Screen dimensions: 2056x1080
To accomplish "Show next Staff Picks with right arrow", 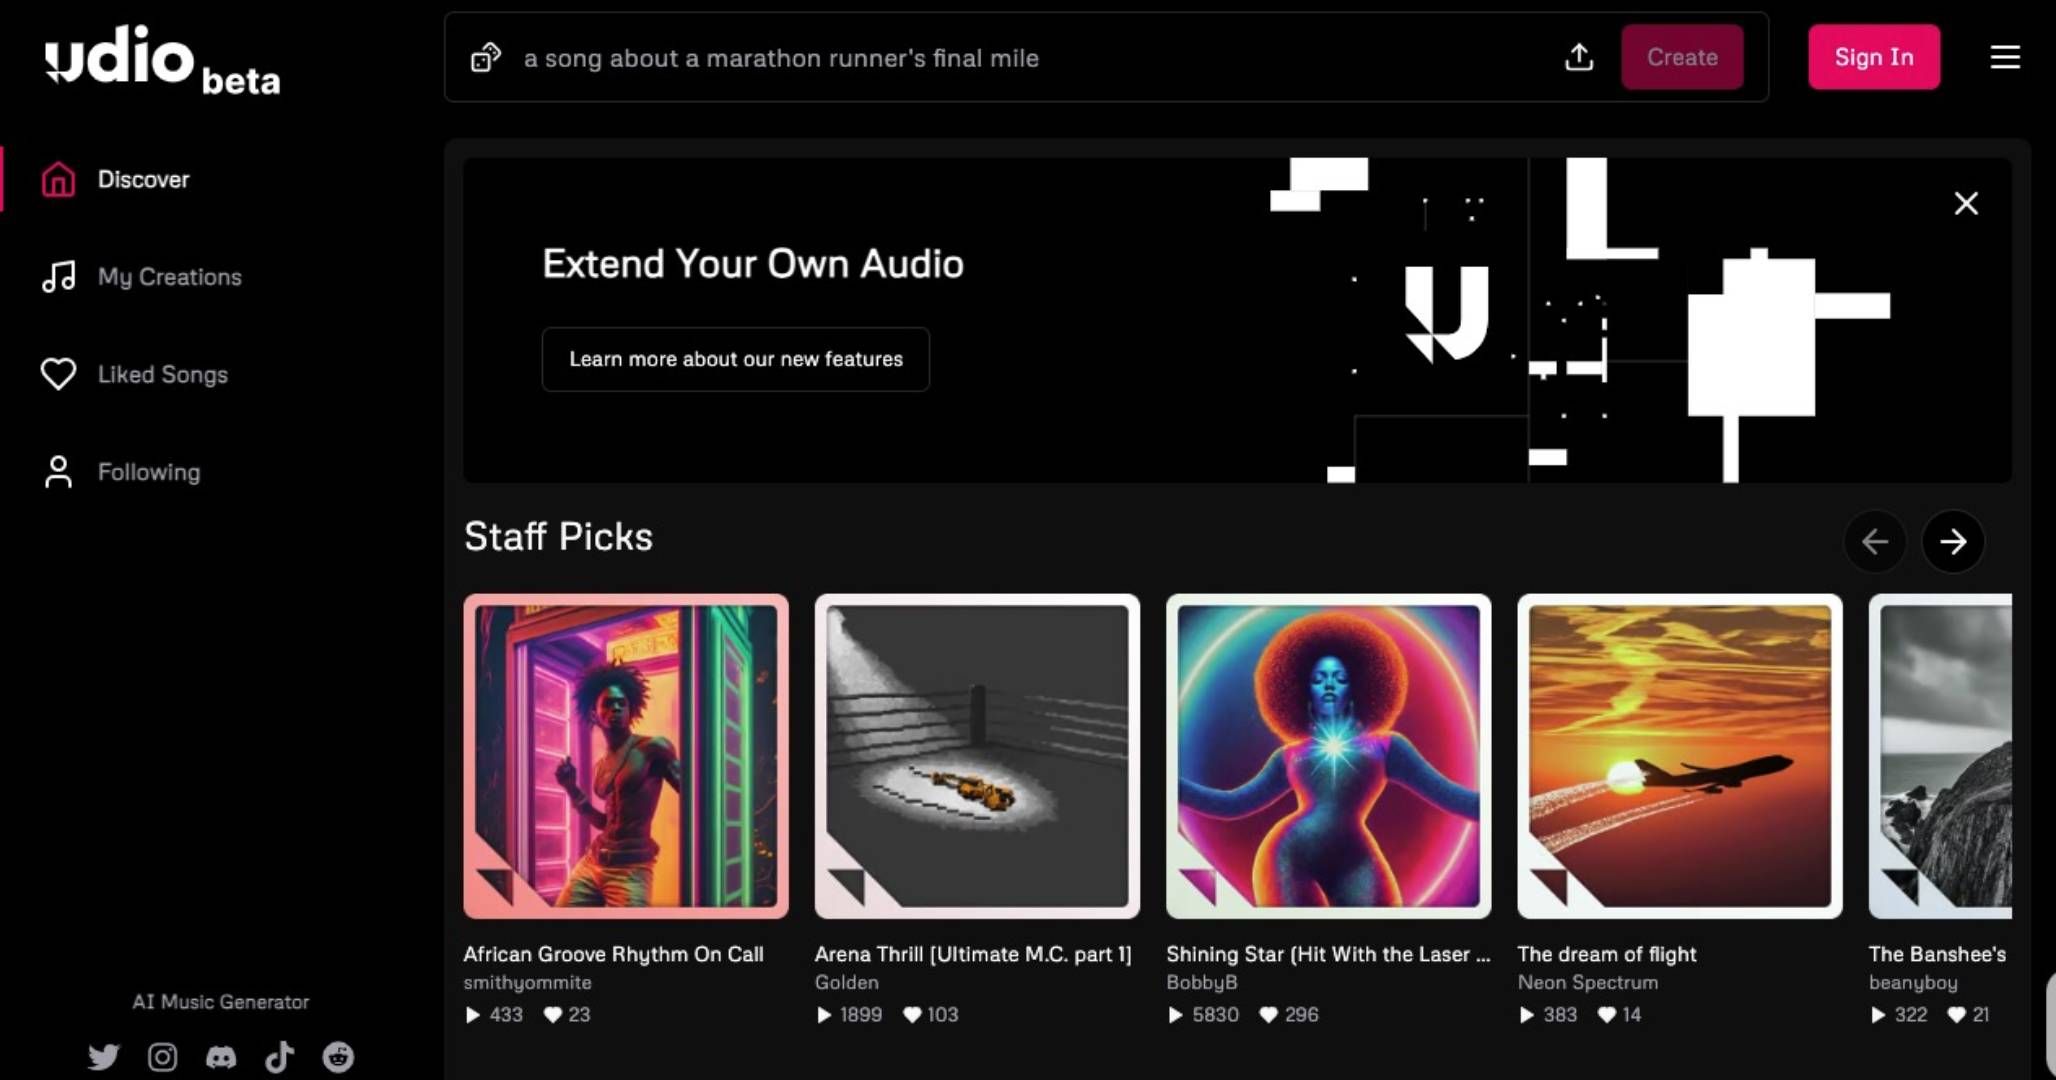I will (1953, 541).
